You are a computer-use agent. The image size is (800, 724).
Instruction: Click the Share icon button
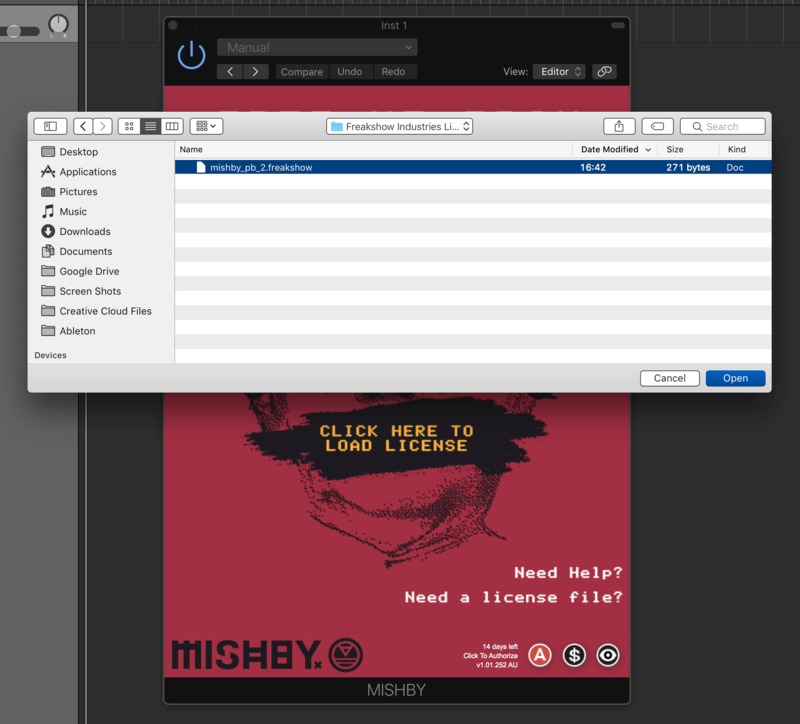pyautogui.click(x=619, y=126)
